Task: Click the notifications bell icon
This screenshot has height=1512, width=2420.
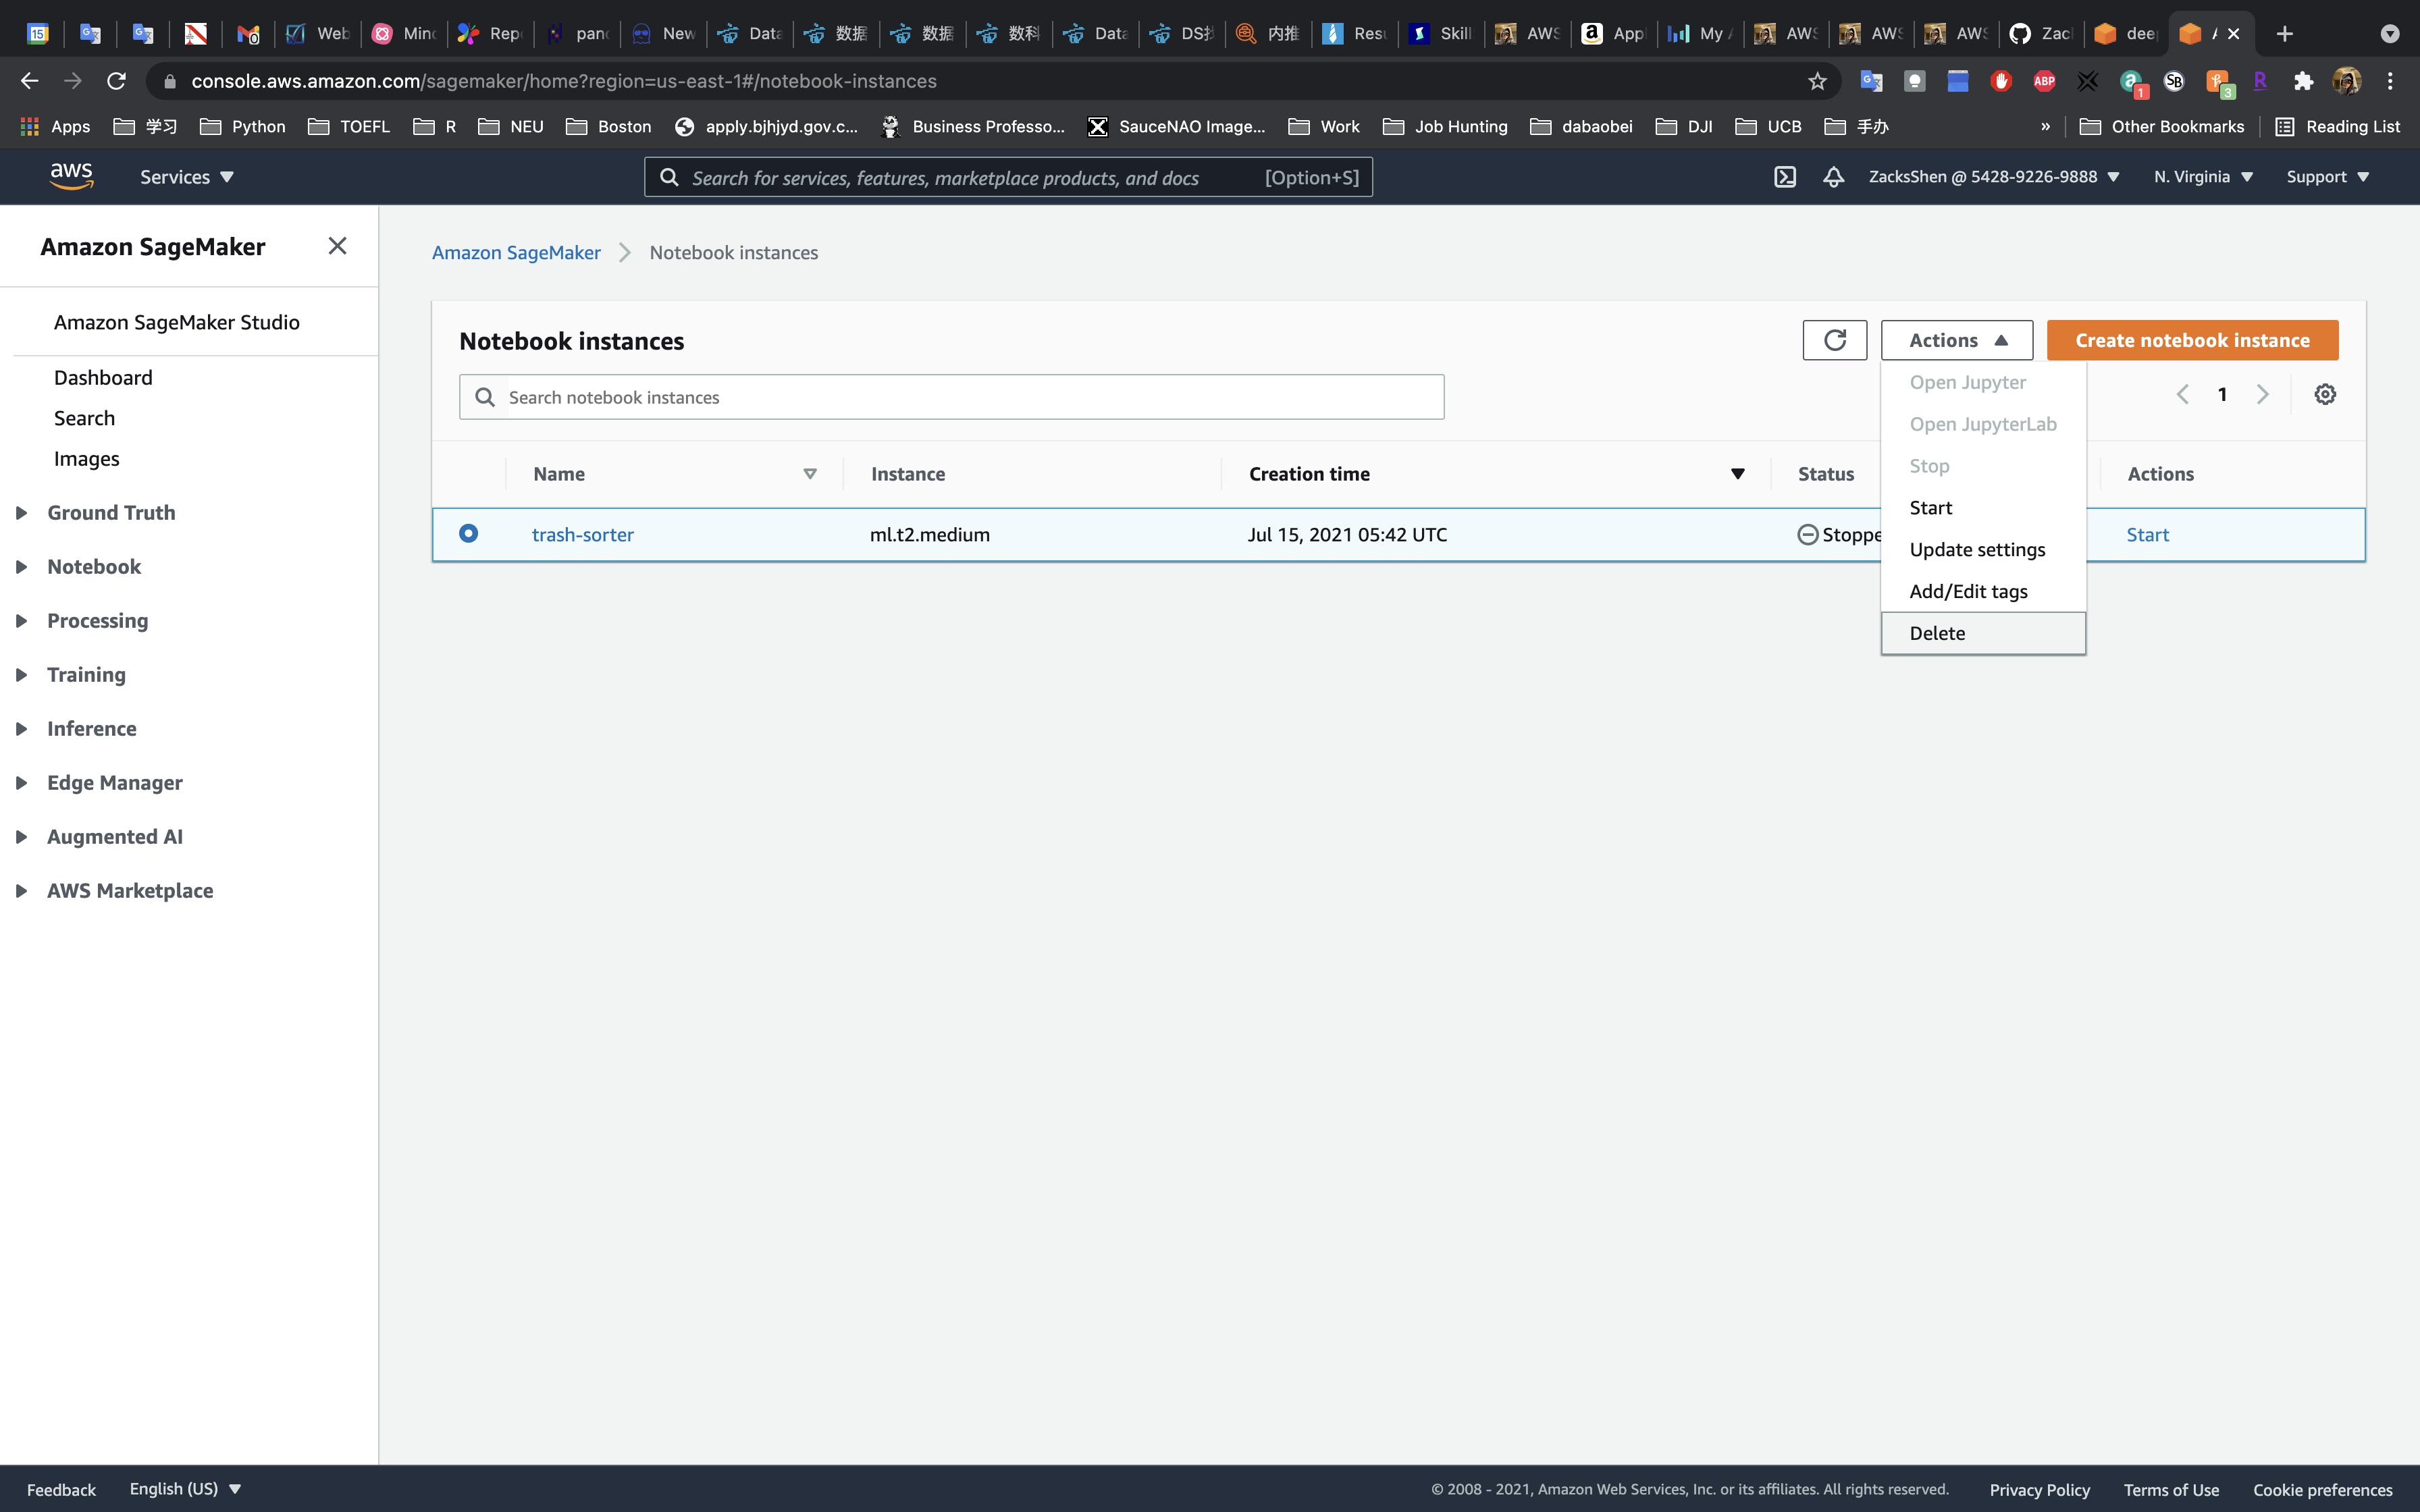Action: [x=1833, y=177]
